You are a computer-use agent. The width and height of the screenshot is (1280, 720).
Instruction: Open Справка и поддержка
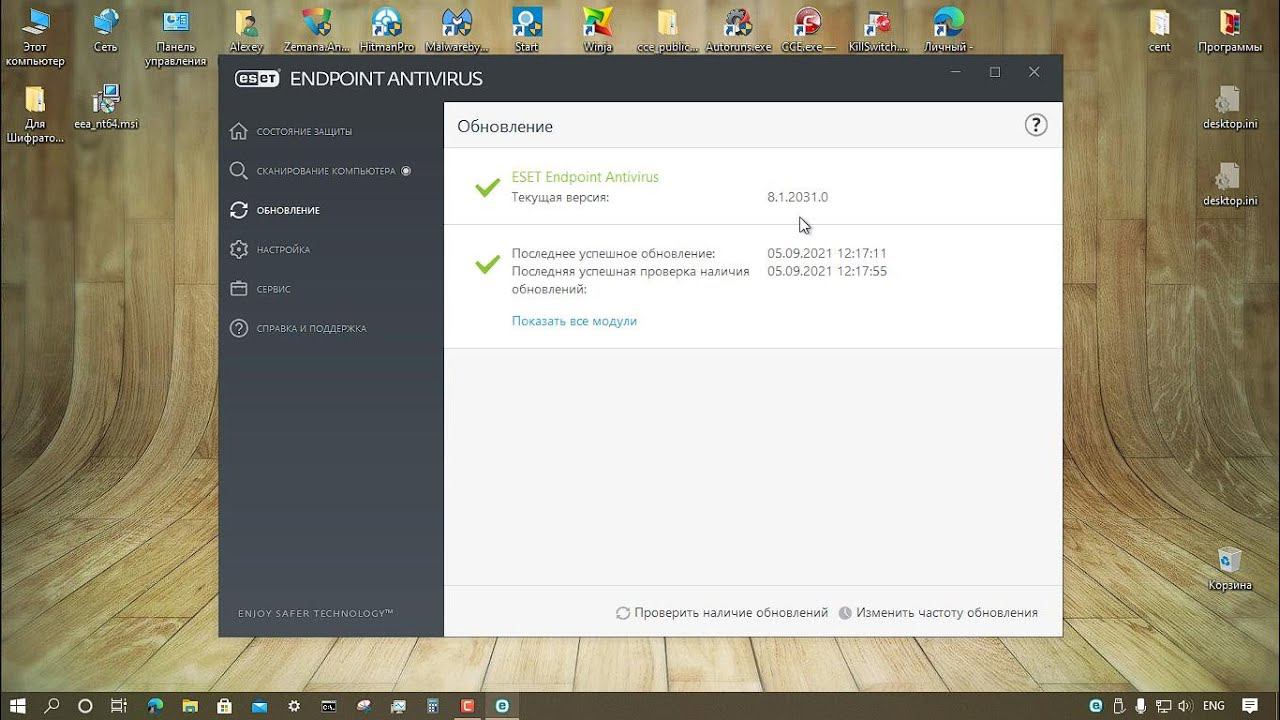pos(298,328)
